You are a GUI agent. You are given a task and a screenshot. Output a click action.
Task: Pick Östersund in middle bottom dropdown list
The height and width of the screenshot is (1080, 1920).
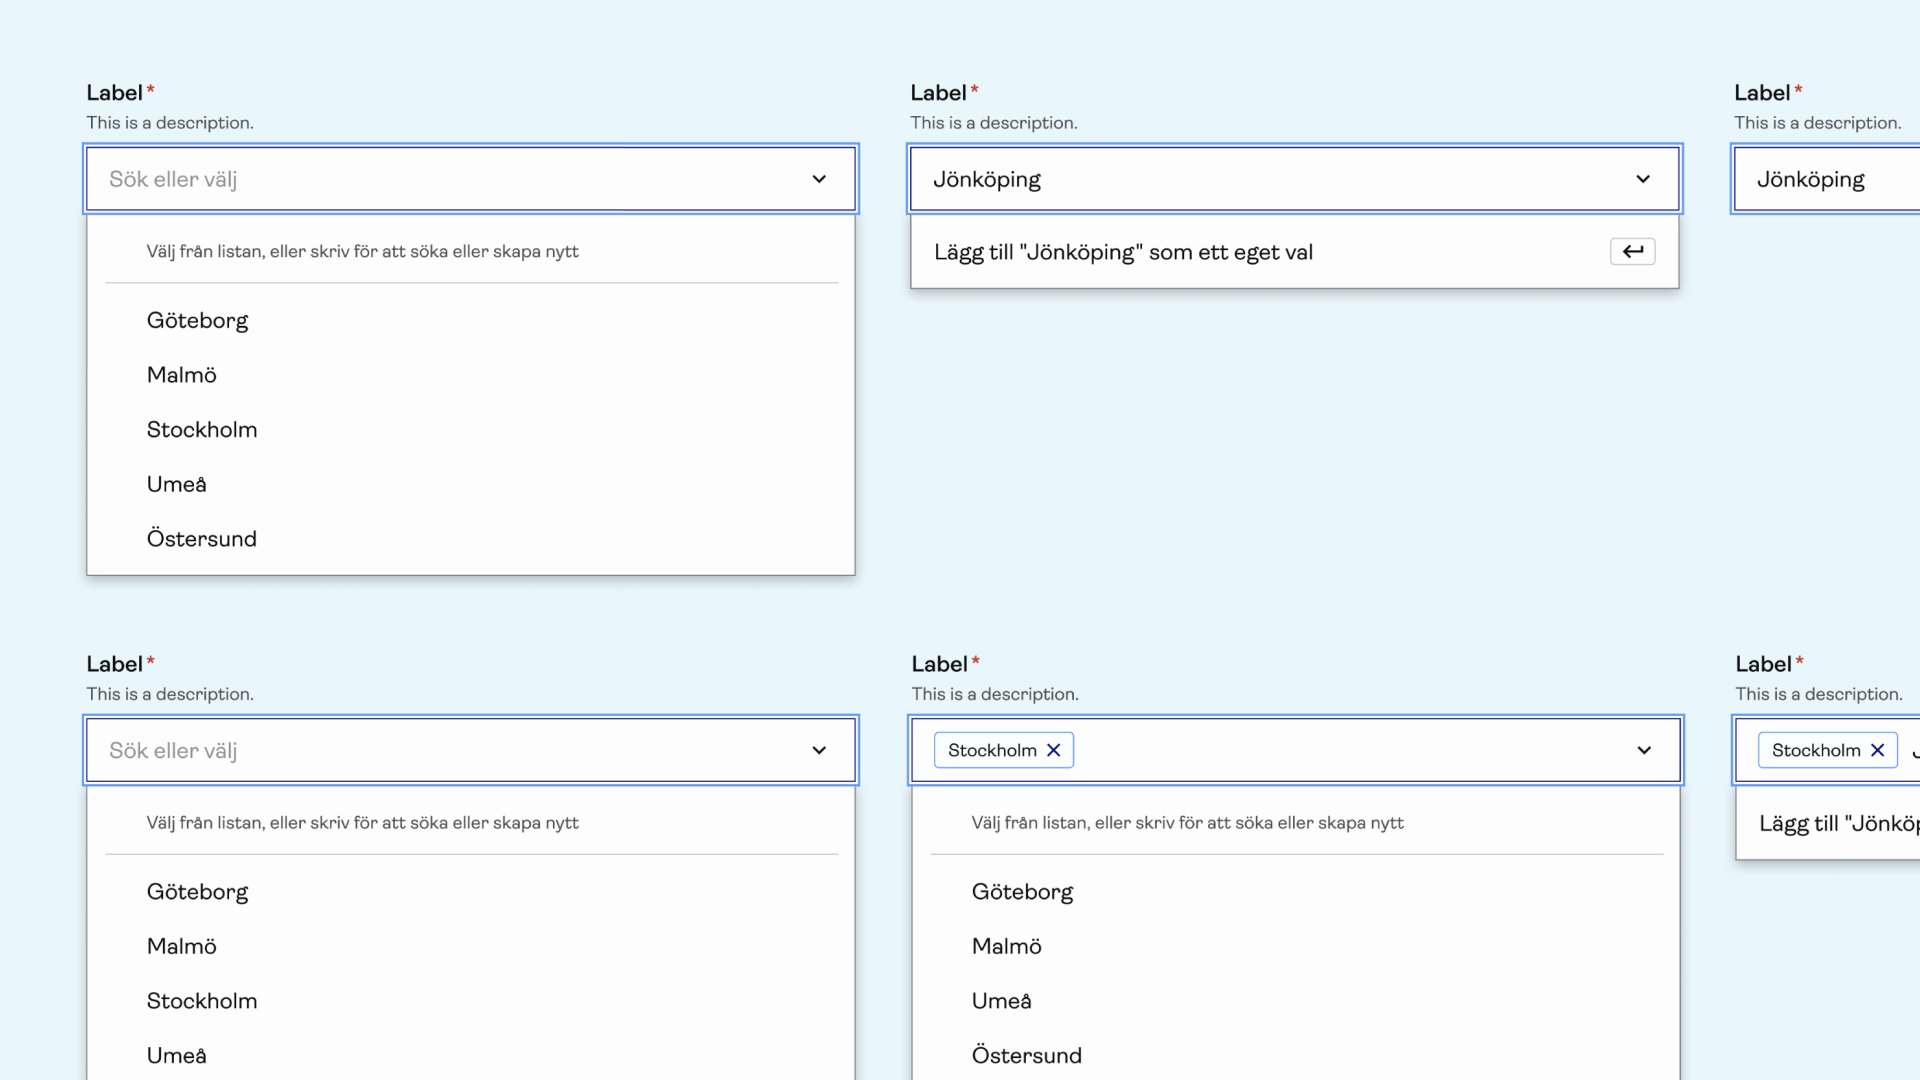click(1026, 1056)
